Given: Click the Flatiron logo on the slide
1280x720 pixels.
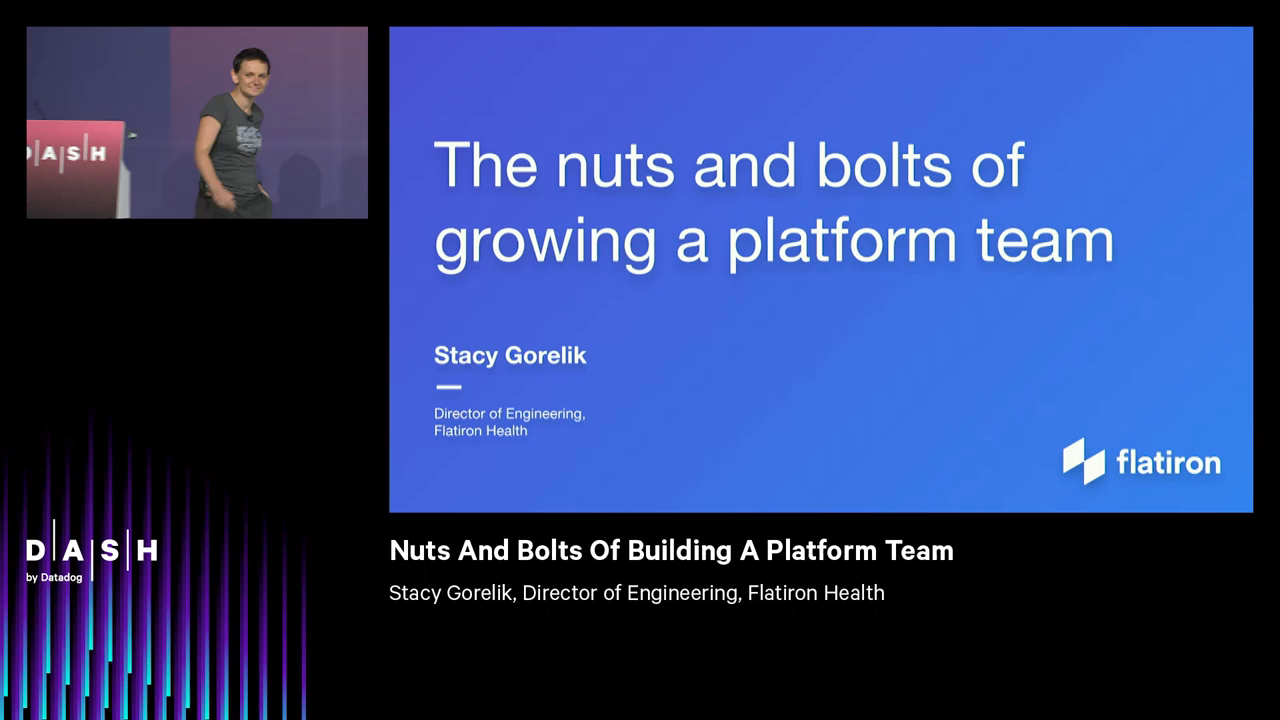Looking at the screenshot, I should (1141, 462).
